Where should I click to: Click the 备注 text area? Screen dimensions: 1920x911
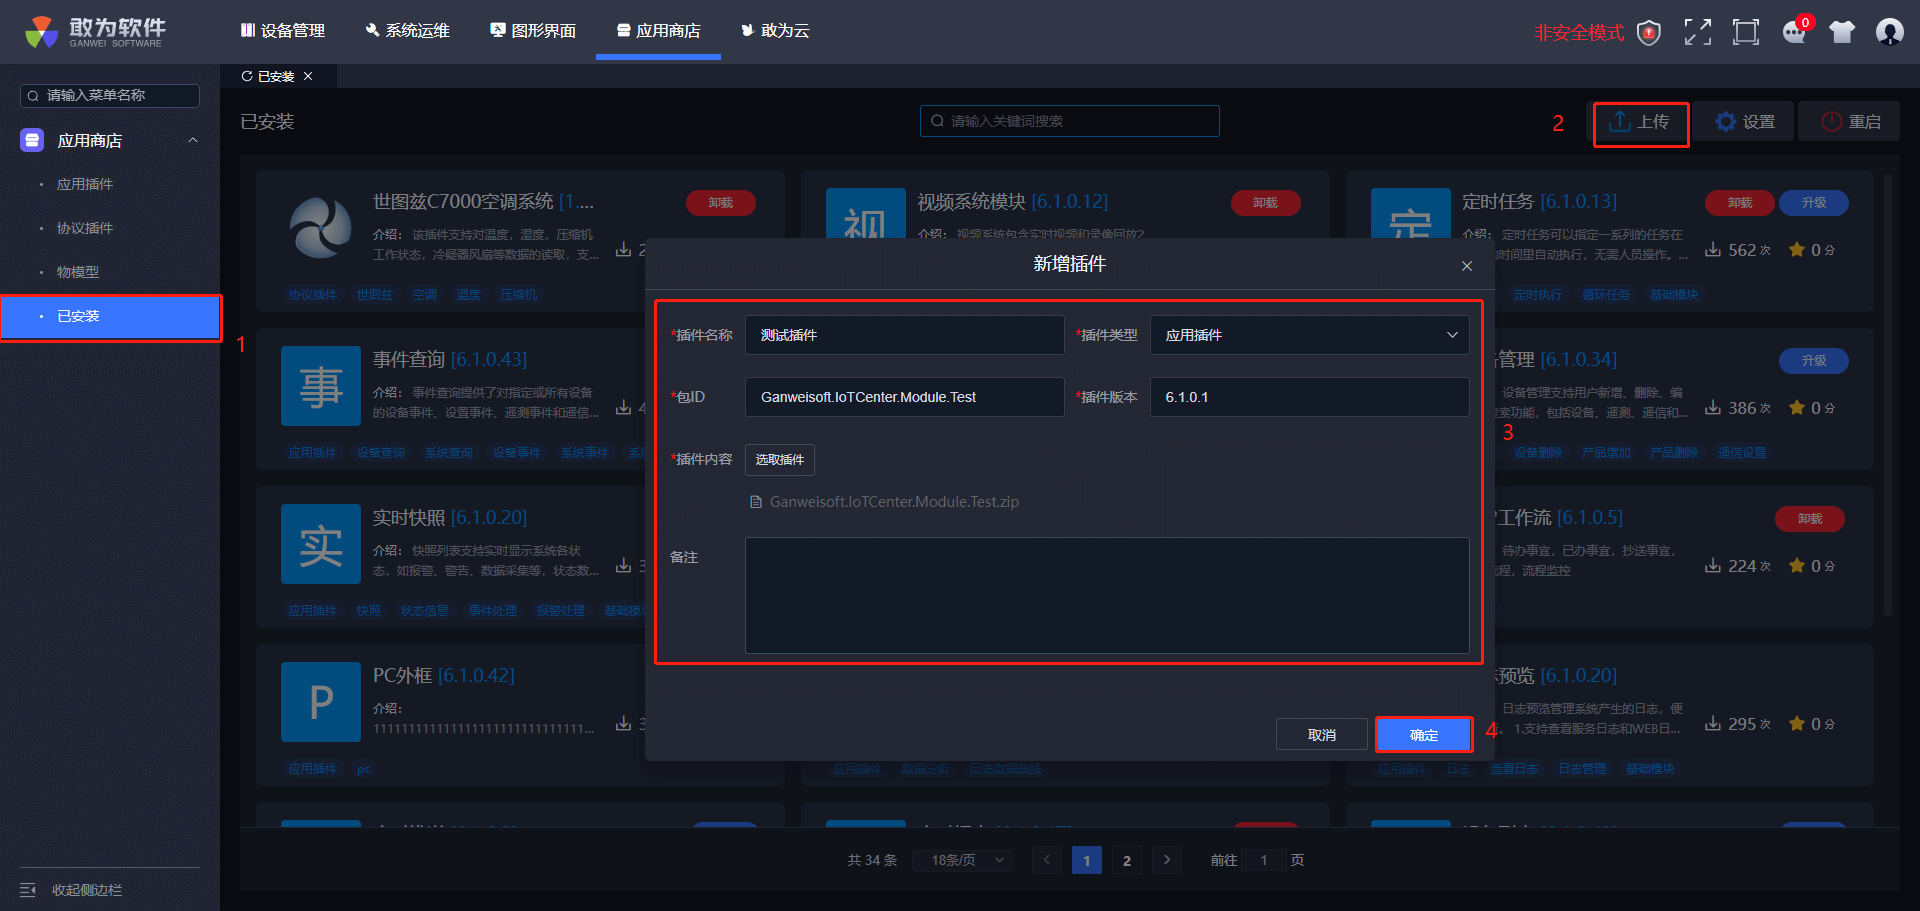point(1107,596)
